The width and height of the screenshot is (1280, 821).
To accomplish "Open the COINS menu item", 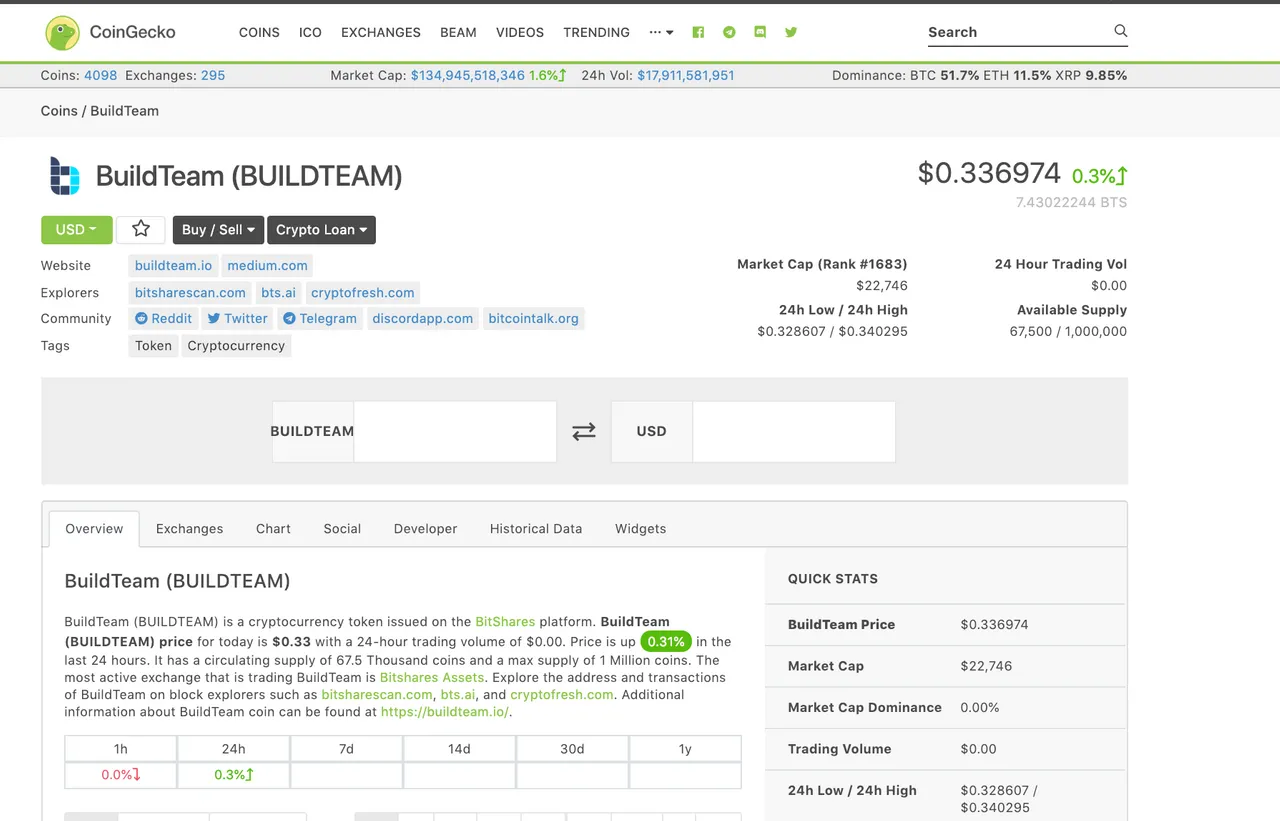I will 259,32.
